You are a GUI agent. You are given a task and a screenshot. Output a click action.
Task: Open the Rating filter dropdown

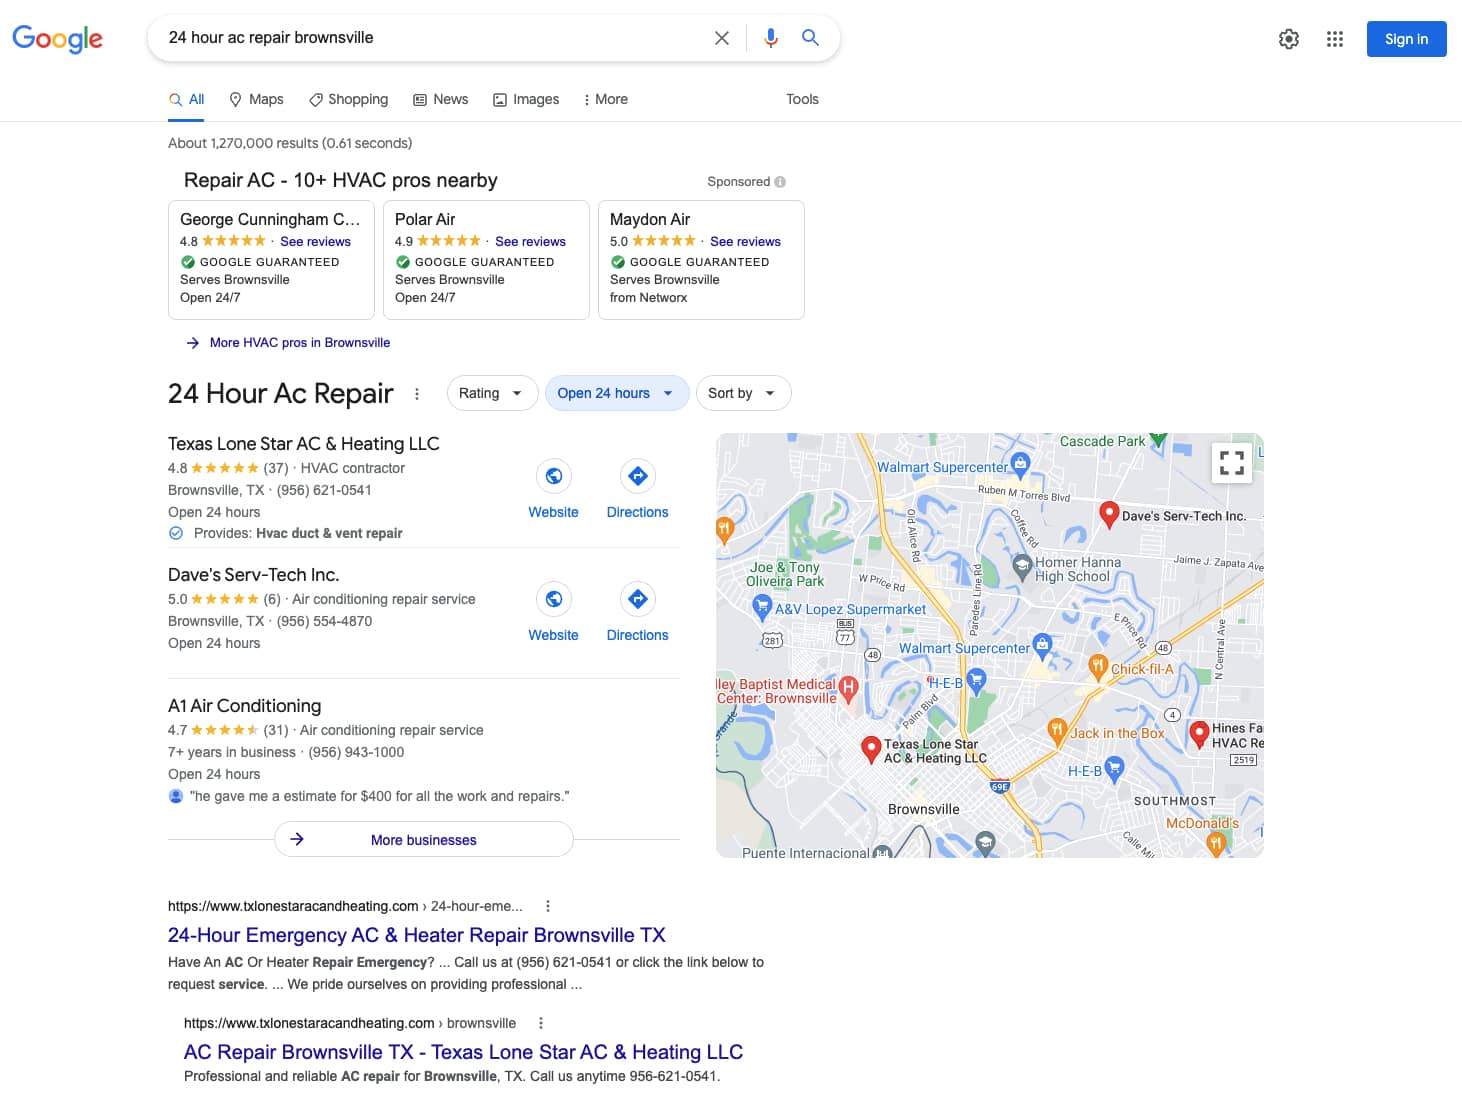tap(491, 393)
